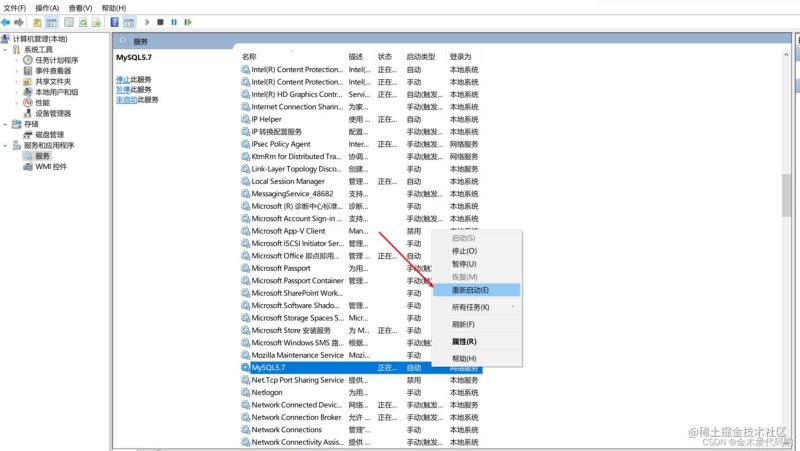Click the forward arrow toolbar icon
This screenshot has height=451, width=800.
pyautogui.click(x=18, y=21)
